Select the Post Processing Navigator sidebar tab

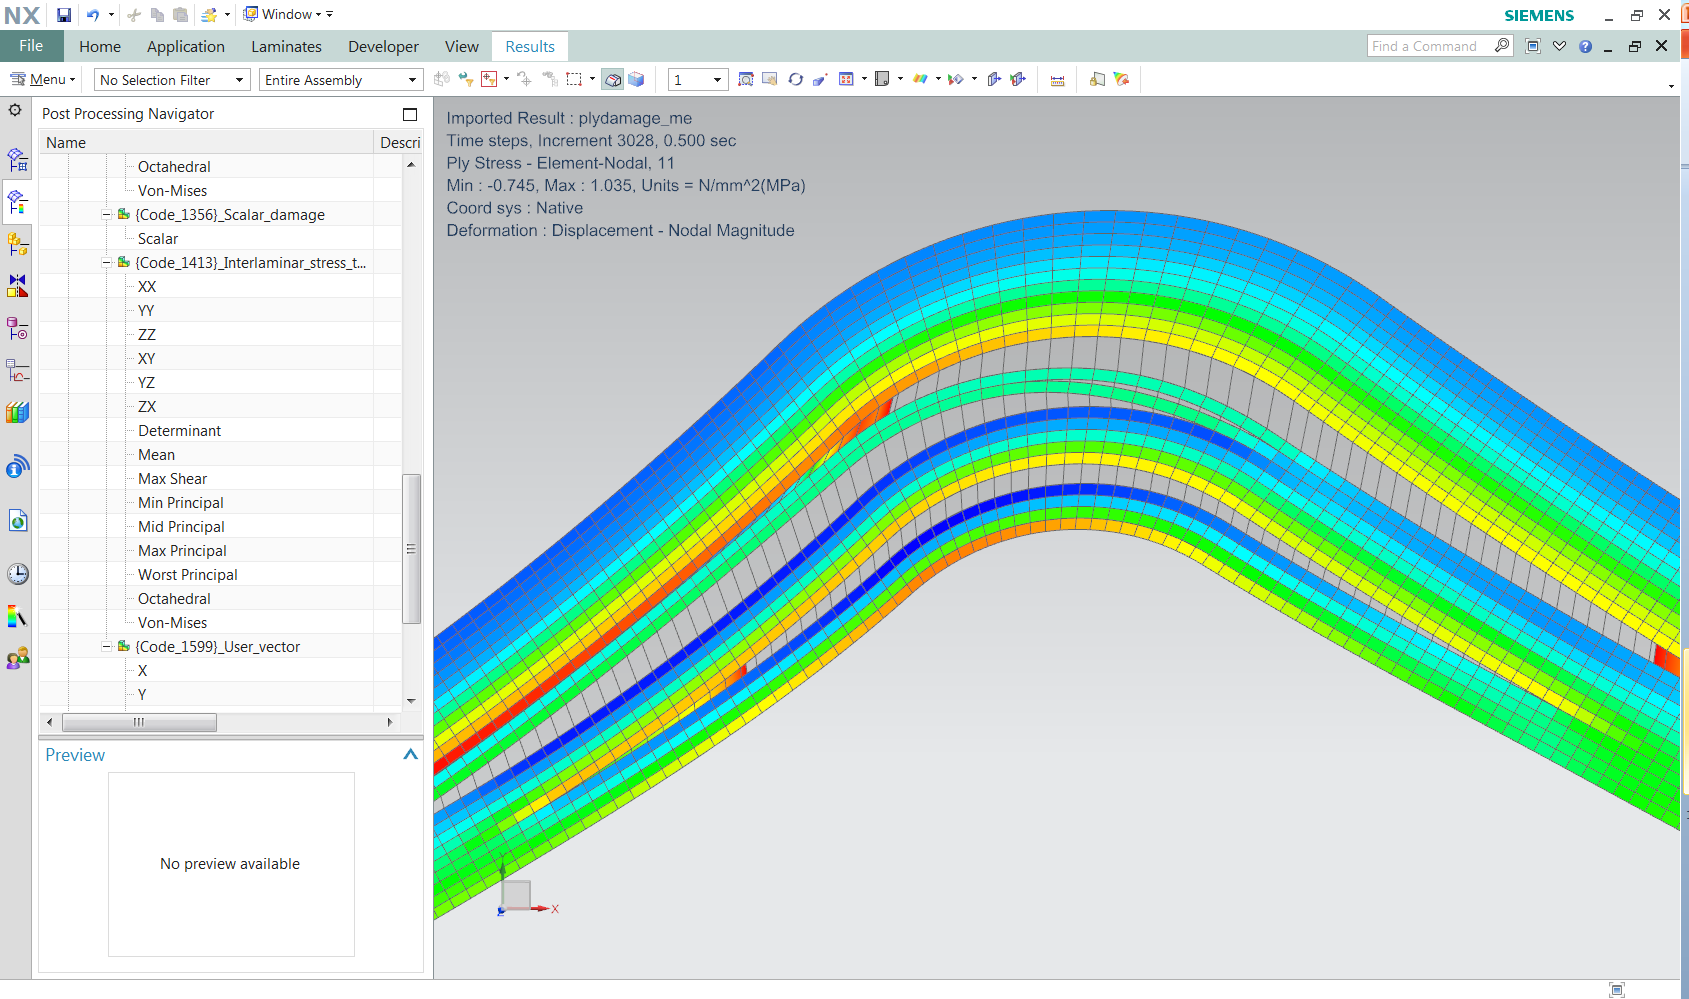point(17,203)
